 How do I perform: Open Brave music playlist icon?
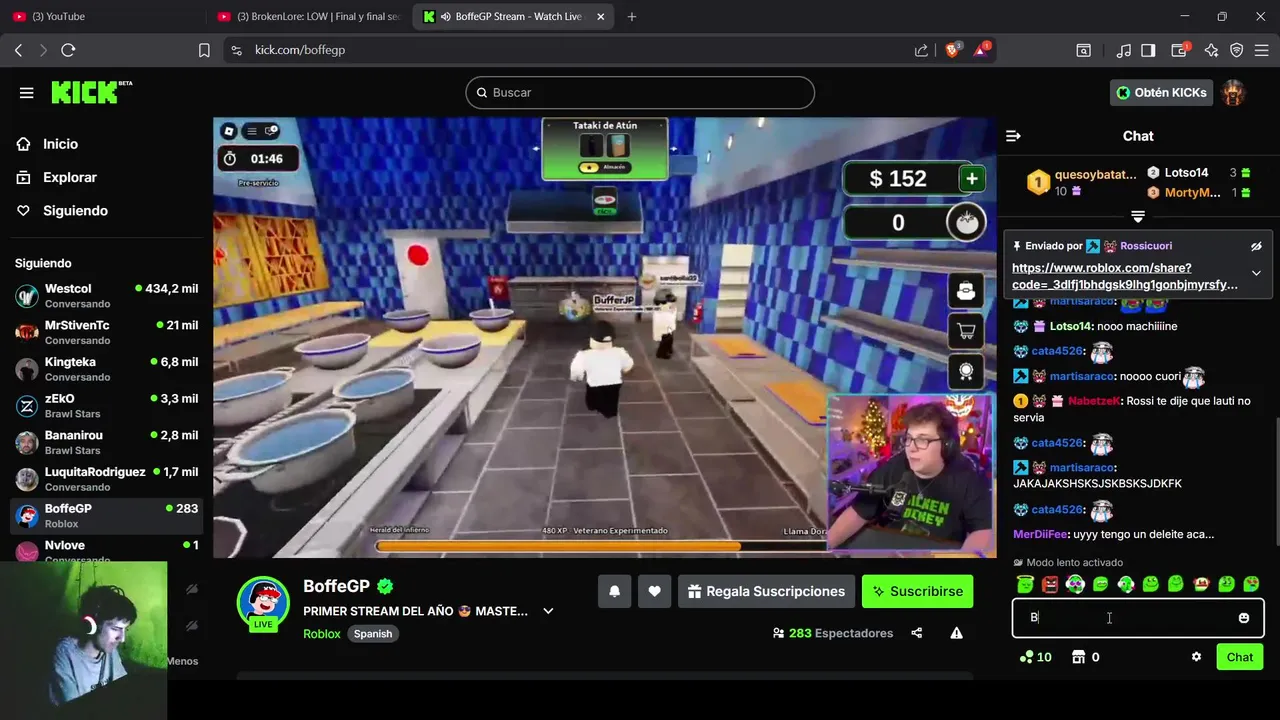click(1124, 50)
